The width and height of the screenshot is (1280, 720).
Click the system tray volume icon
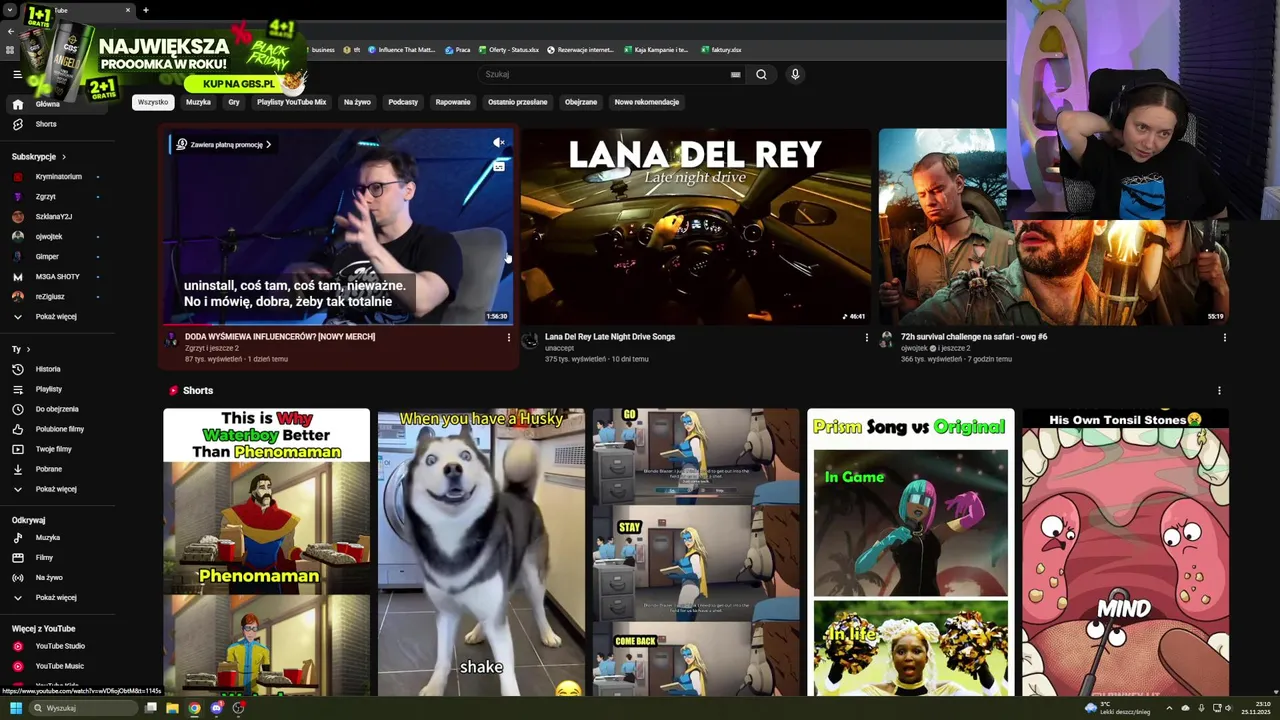(1229, 708)
